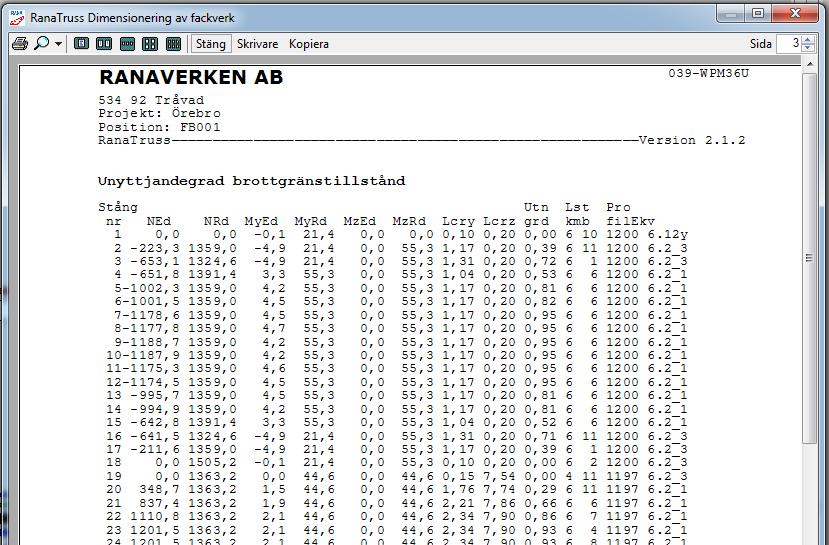Click the value '-223,3' in row 2
Viewport: 829px width, 545px height.
click(155, 248)
